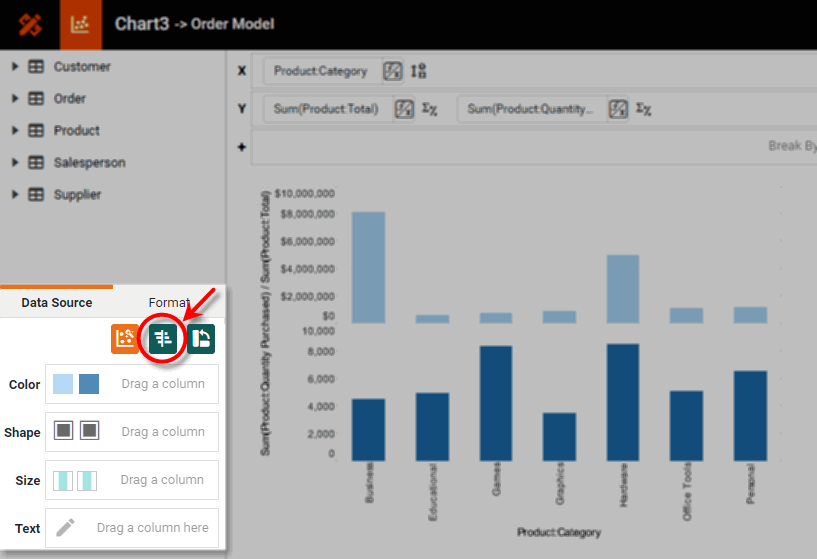This screenshot has width=817, height=559.
Task: Open edit dimension icon next to Product:Category
Action: pos(392,71)
